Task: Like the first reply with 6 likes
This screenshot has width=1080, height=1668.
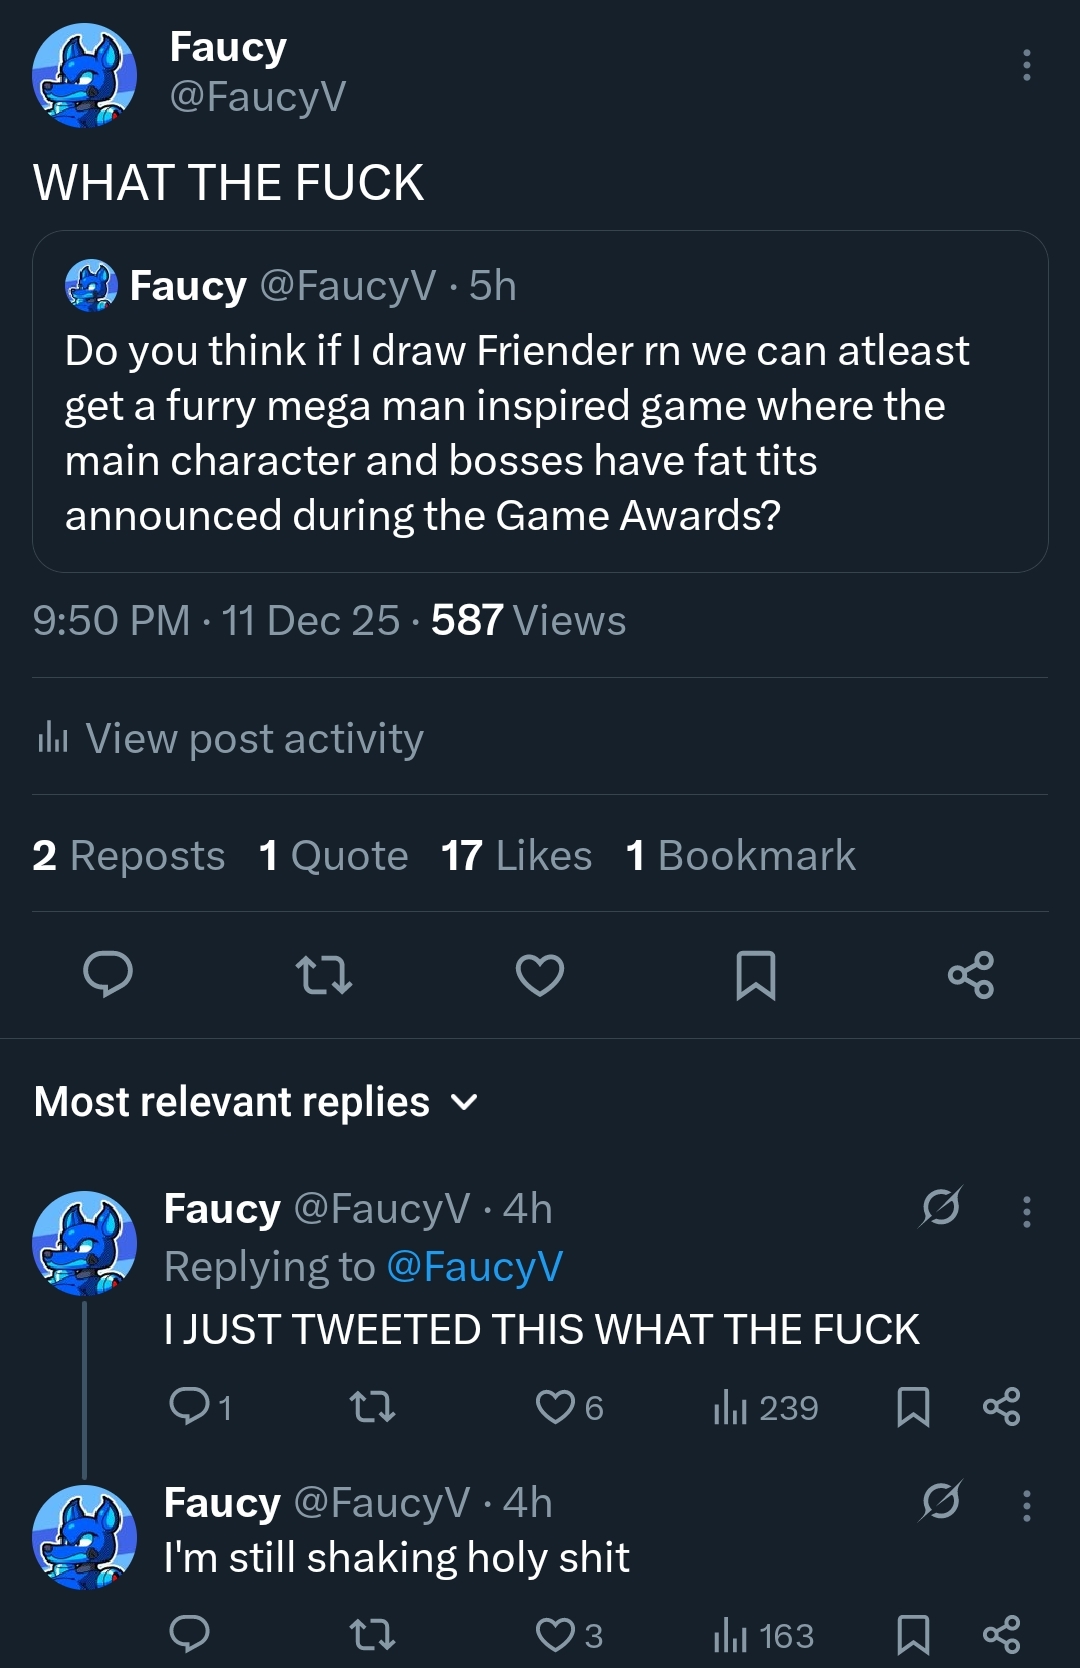Action: point(556,1407)
